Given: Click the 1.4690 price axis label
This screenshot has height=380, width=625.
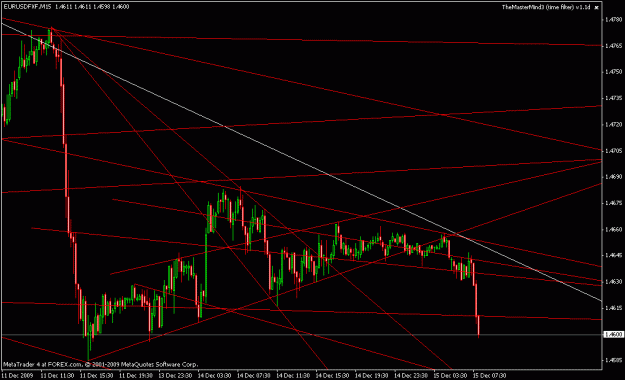Looking at the screenshot, I should click(613, 177).
